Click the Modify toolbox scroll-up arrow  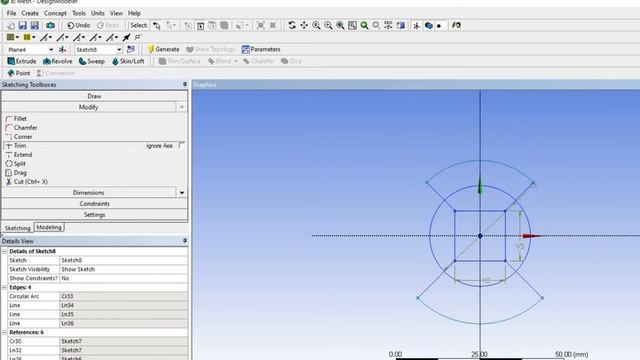tap(182, 107)
